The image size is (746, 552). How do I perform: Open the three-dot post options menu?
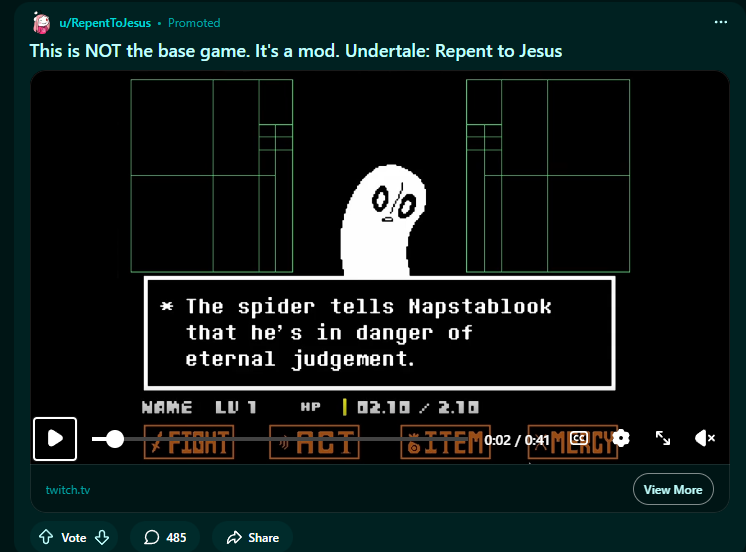point(720,22)
